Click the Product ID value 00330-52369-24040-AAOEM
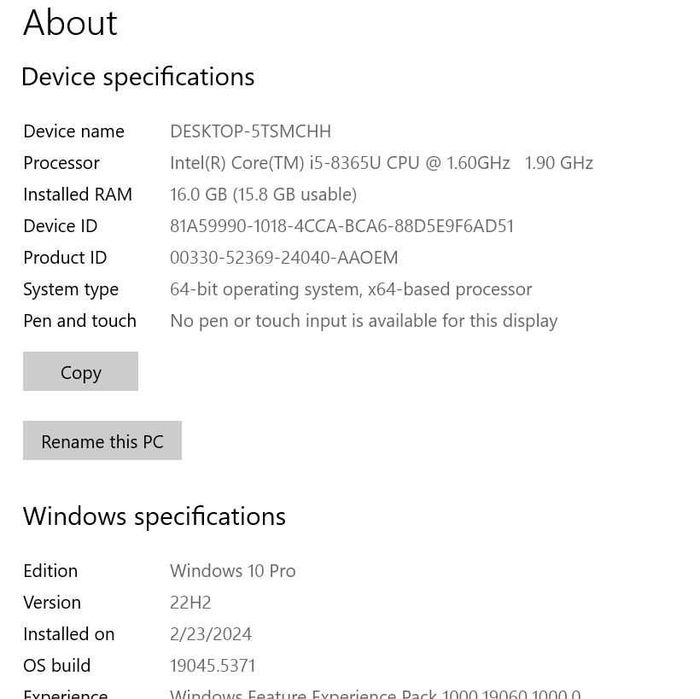Image resolution: width=700 pixels, height=699 pixels. click(x=284, y=258)
